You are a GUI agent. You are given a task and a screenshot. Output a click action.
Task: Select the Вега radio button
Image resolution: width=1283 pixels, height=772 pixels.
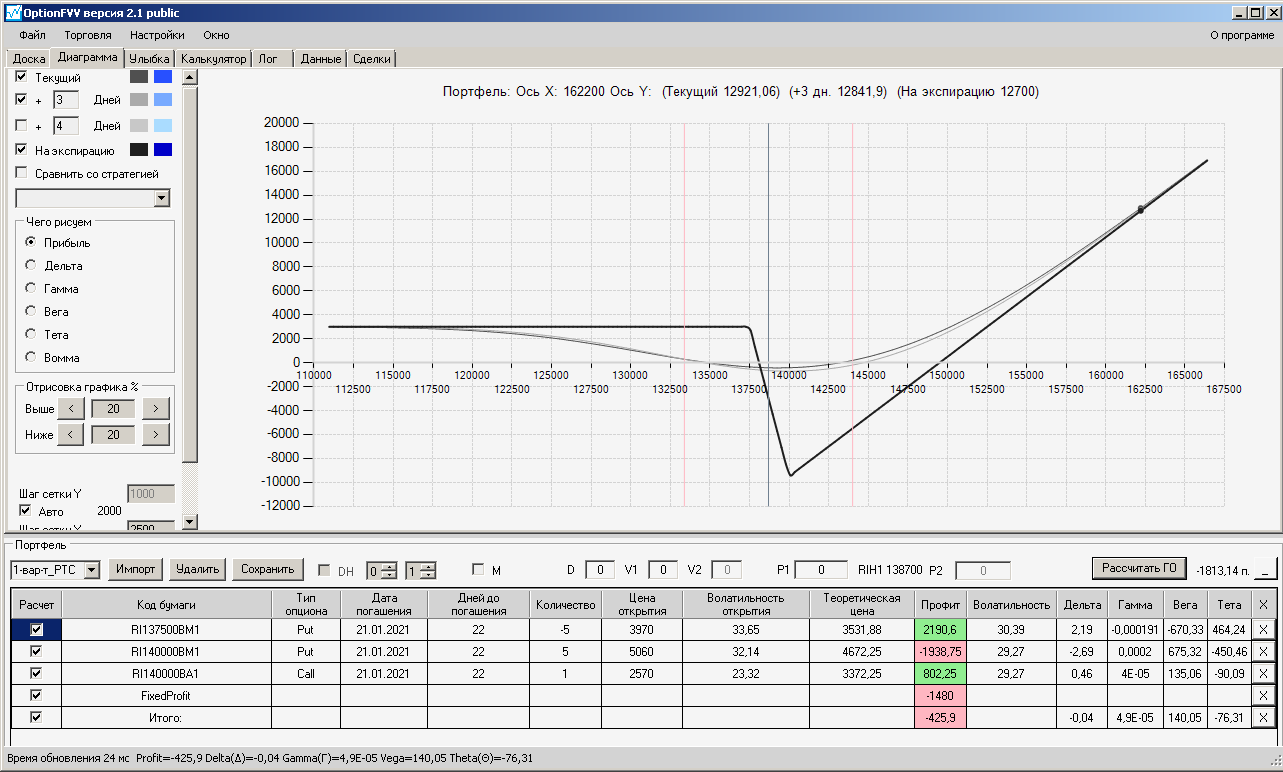(x=31, y=312)
